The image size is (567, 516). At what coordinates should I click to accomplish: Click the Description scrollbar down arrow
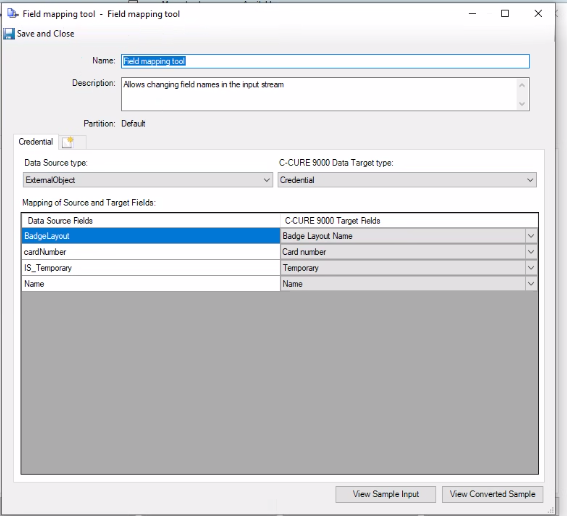[522, 104]
